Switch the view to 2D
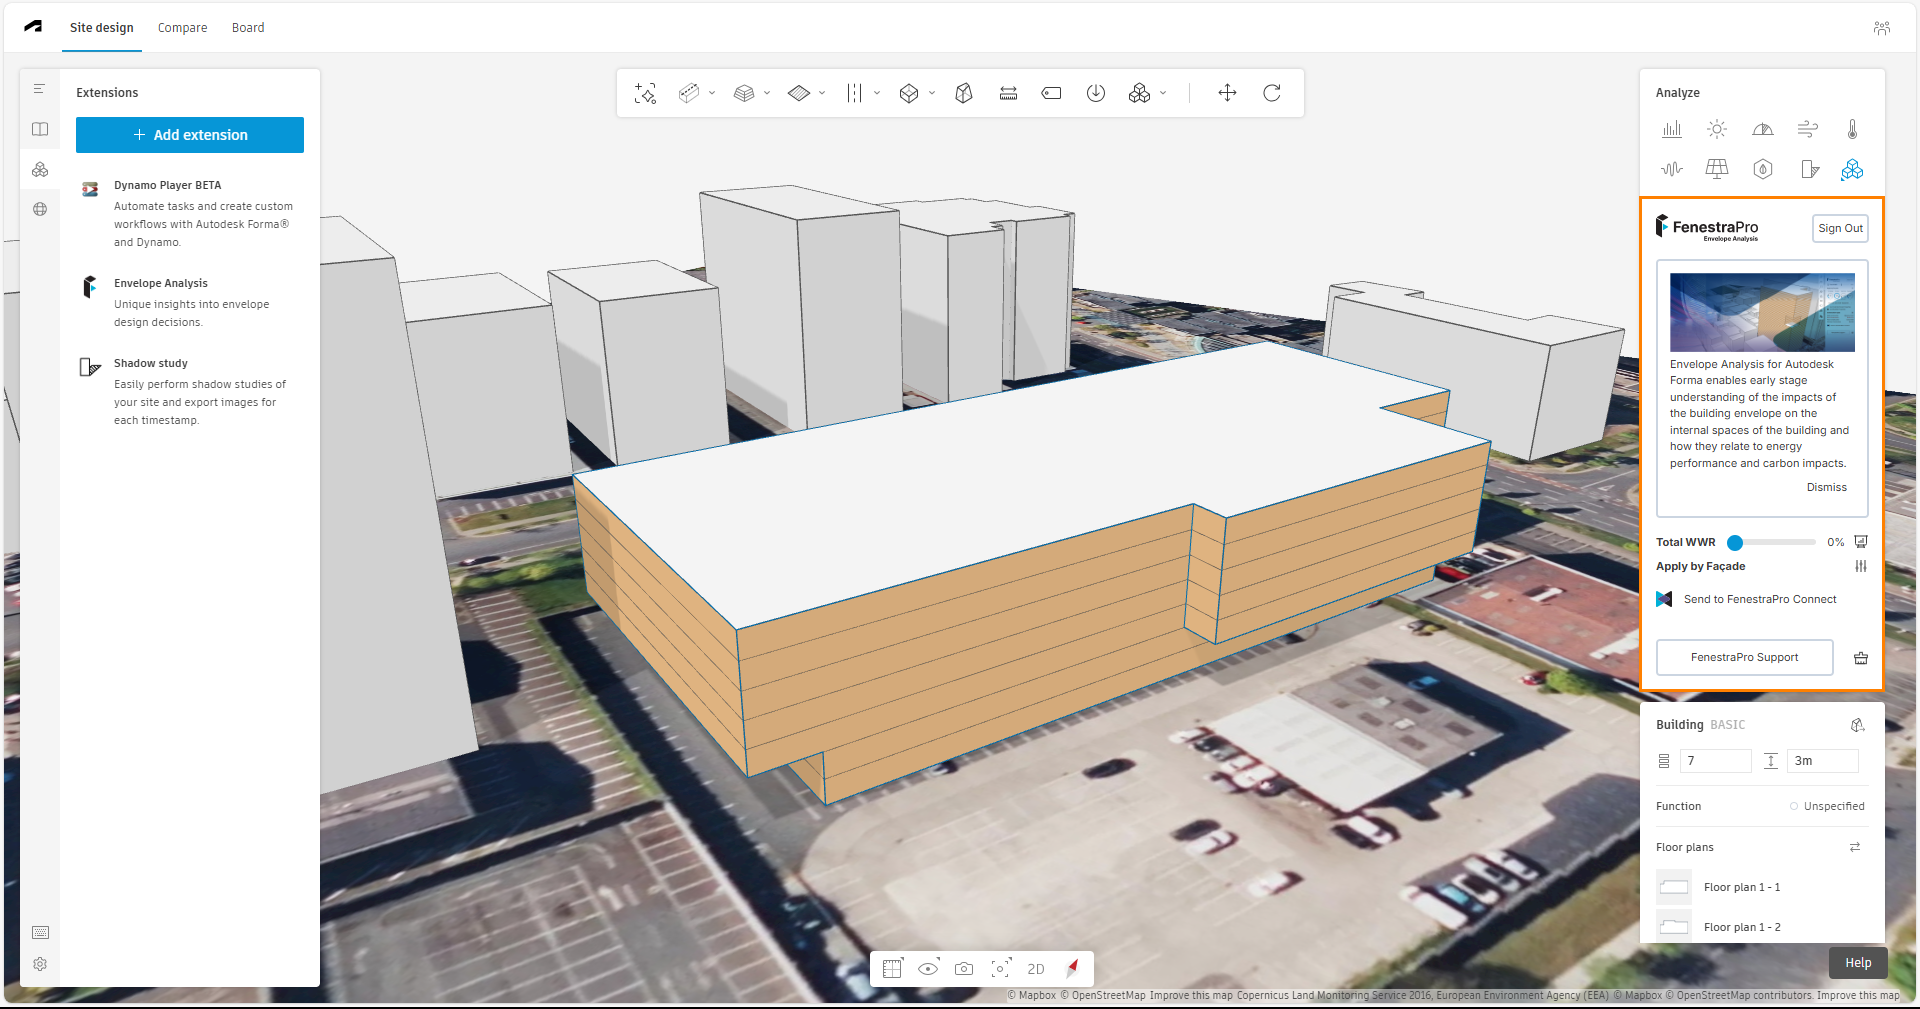The width and height of the screenshot is (1920, 1009). tap(1036, 969)
